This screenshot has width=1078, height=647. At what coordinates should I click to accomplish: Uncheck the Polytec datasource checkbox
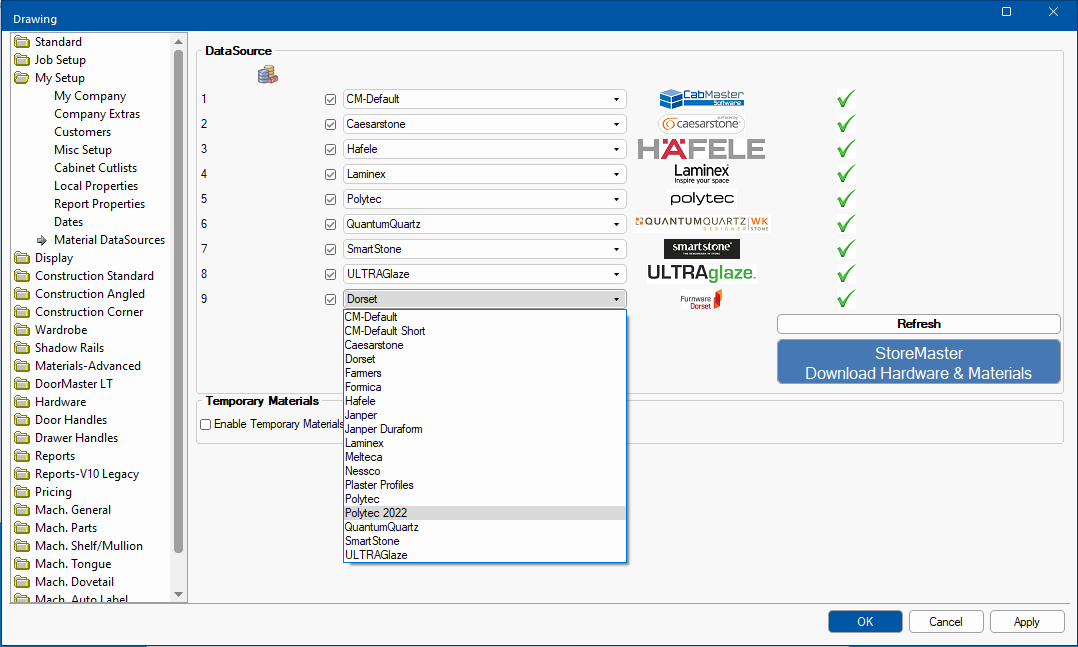(331, 199)
